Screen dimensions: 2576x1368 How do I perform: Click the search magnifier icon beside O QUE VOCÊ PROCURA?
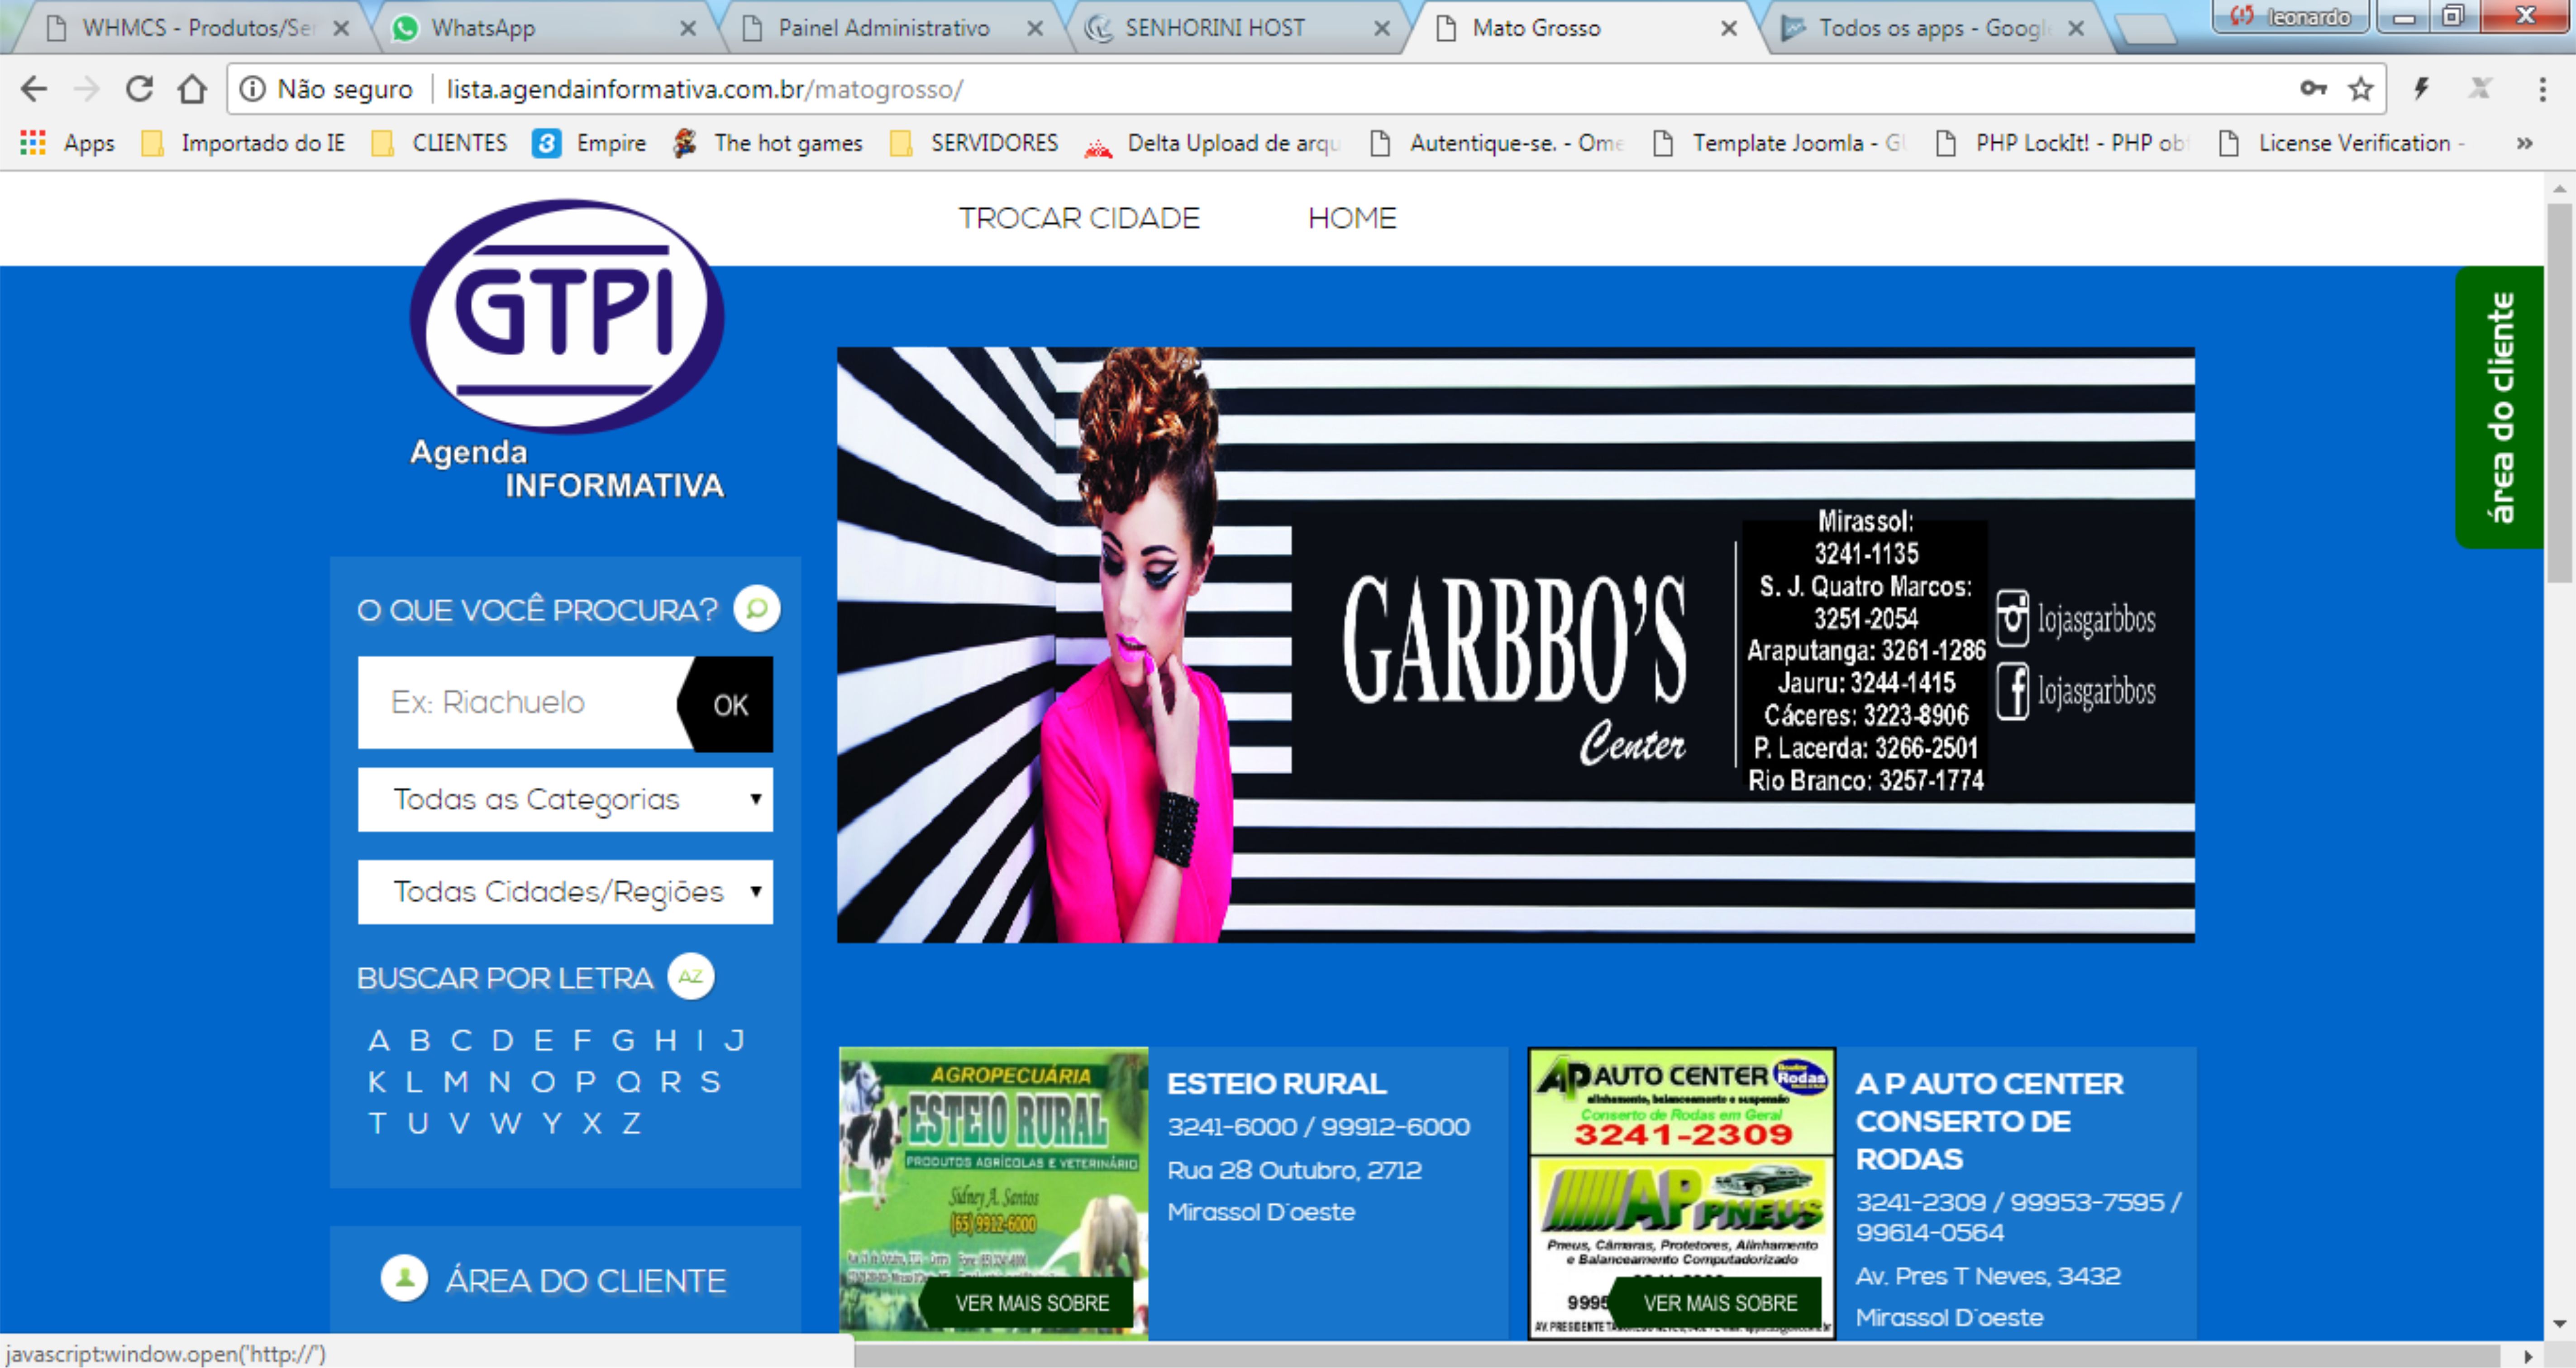point(757,608)
